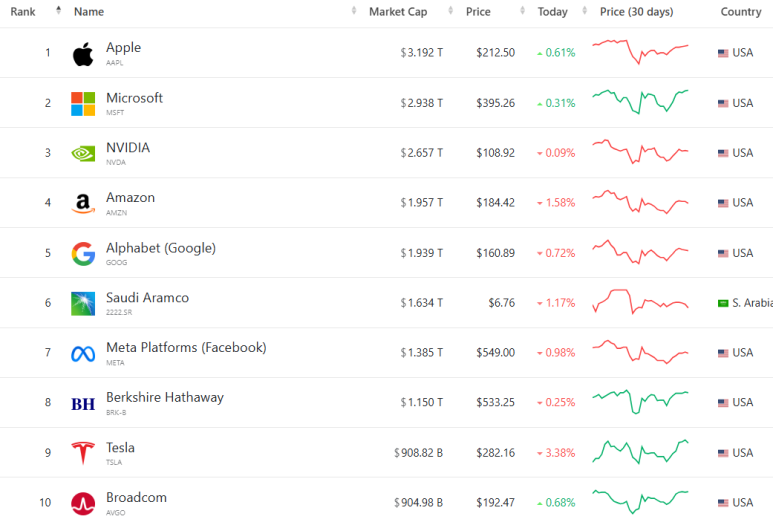773x525 pixels.
Task: Sort by Name using its arrows
Action: pyautogui.click(x=353, y=10)
